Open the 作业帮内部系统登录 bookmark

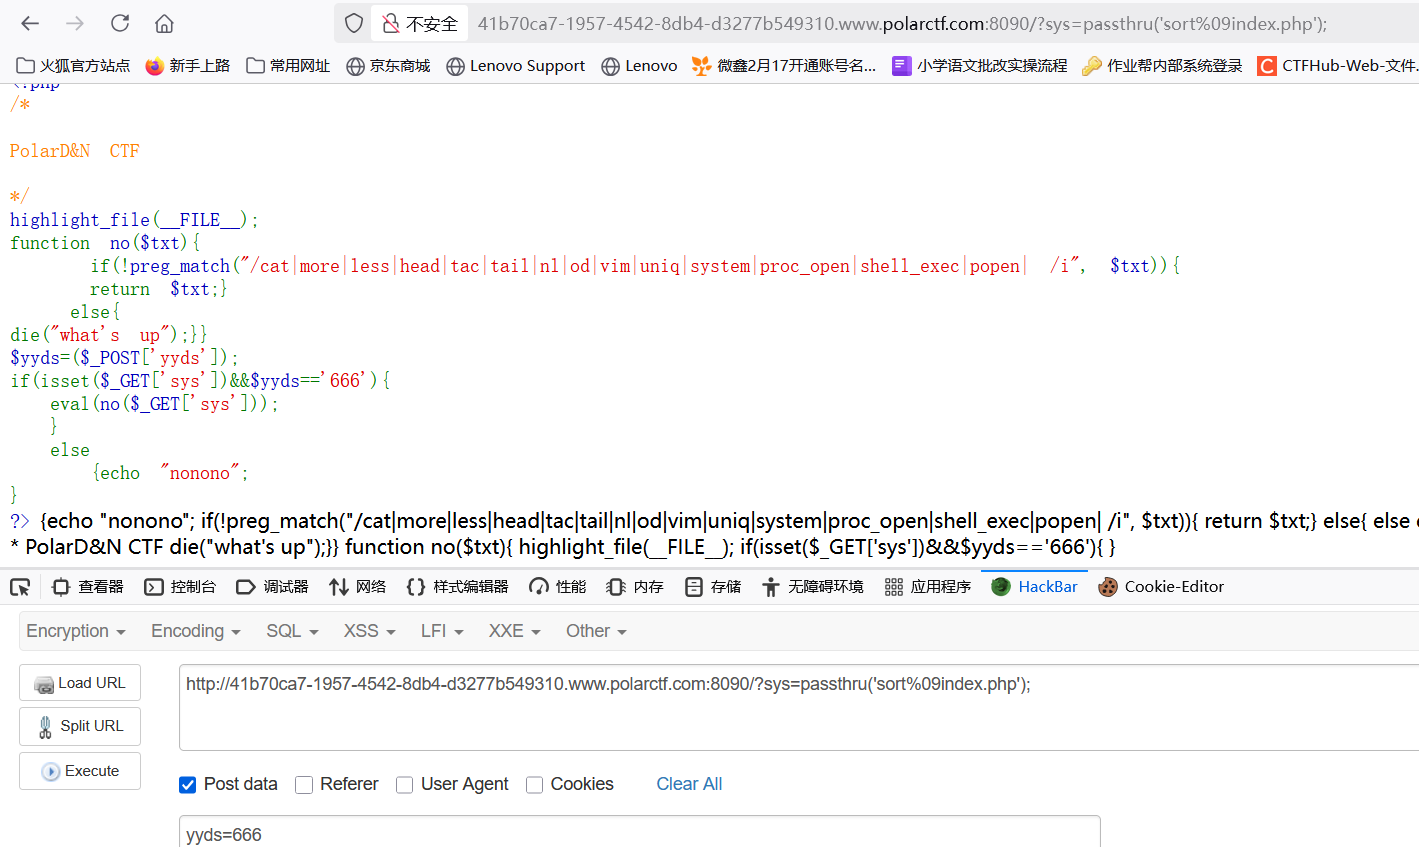click(x=1163, y=66)
